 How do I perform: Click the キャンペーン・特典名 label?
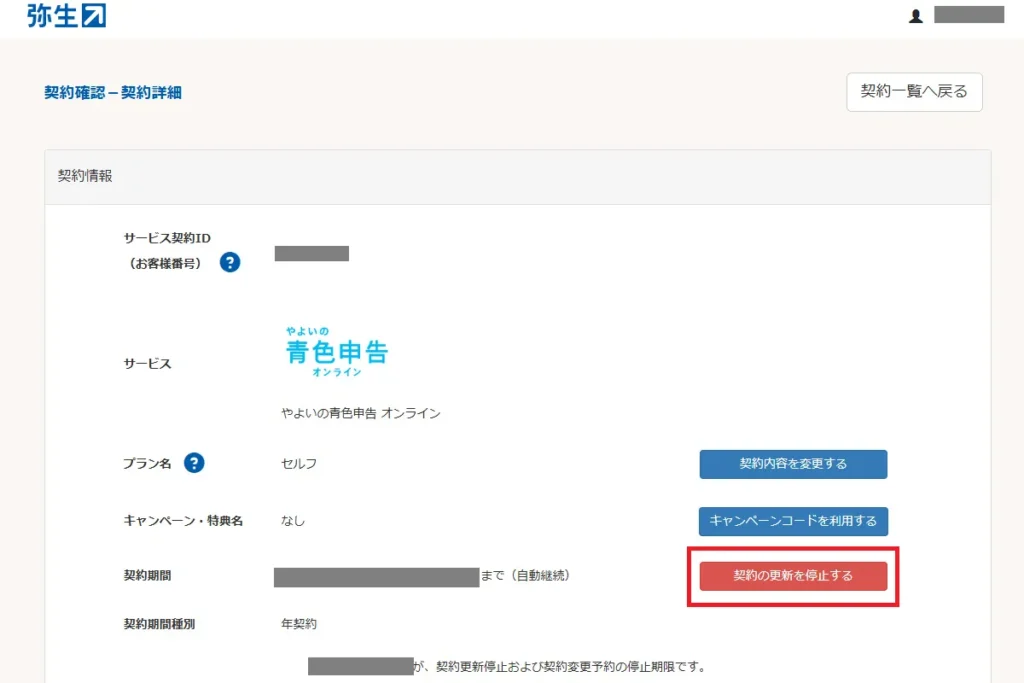click(183, 521)
